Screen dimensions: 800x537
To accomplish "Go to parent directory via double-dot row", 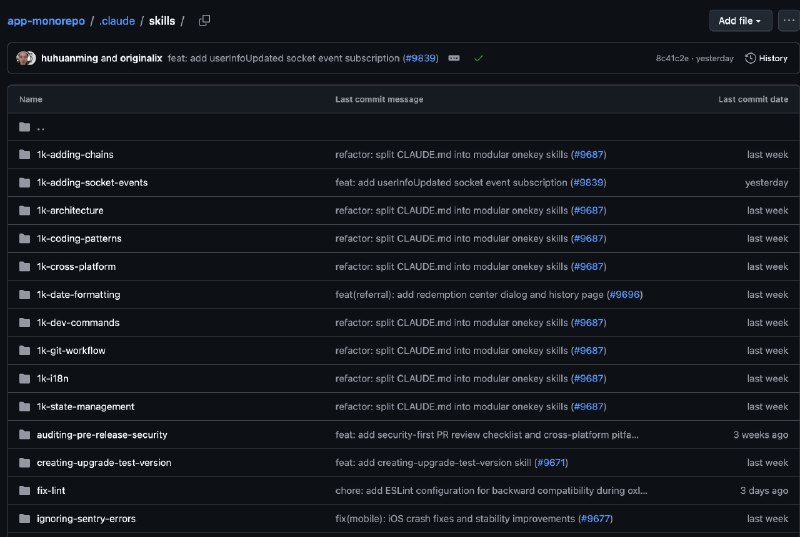I will (x=40, y=127).
